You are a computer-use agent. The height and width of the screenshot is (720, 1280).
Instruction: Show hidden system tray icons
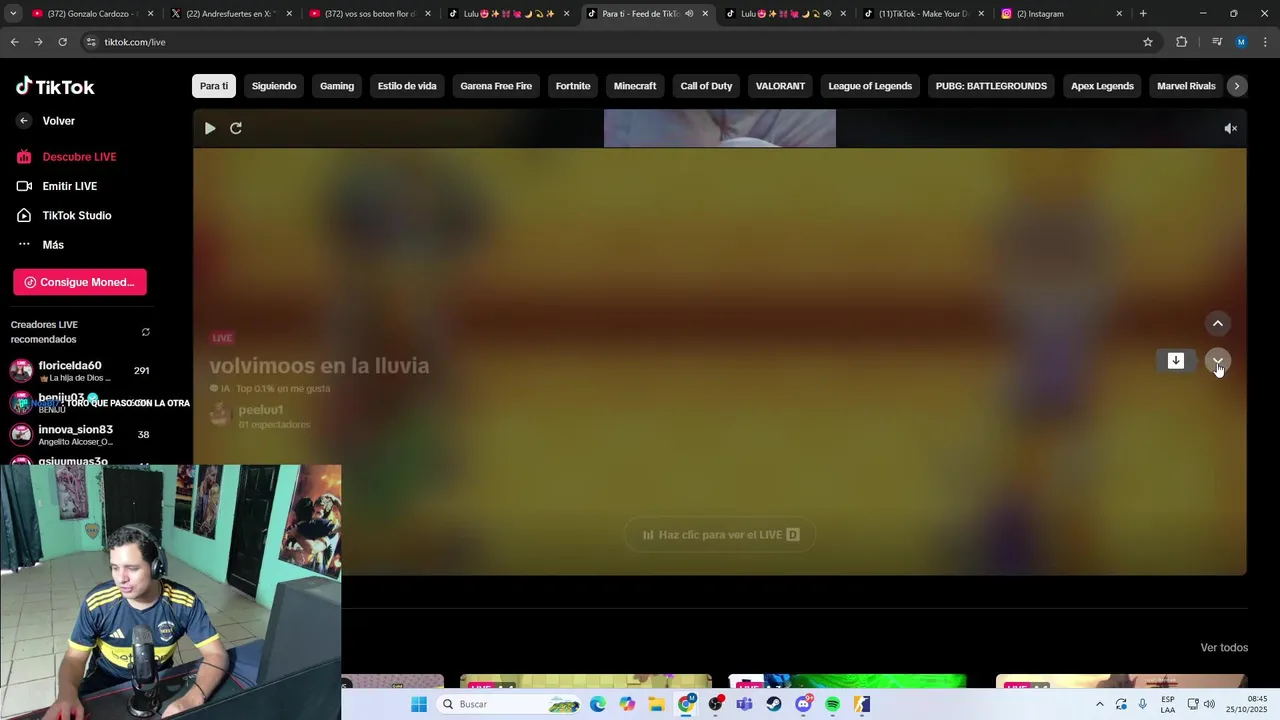(x=1100, y=705)
